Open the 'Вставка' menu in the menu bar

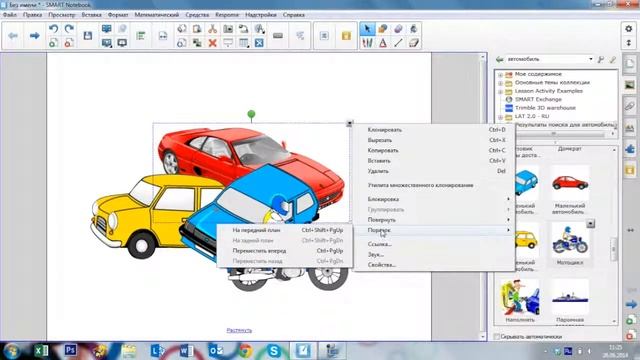pyautogui.click(x=91, y=15)
